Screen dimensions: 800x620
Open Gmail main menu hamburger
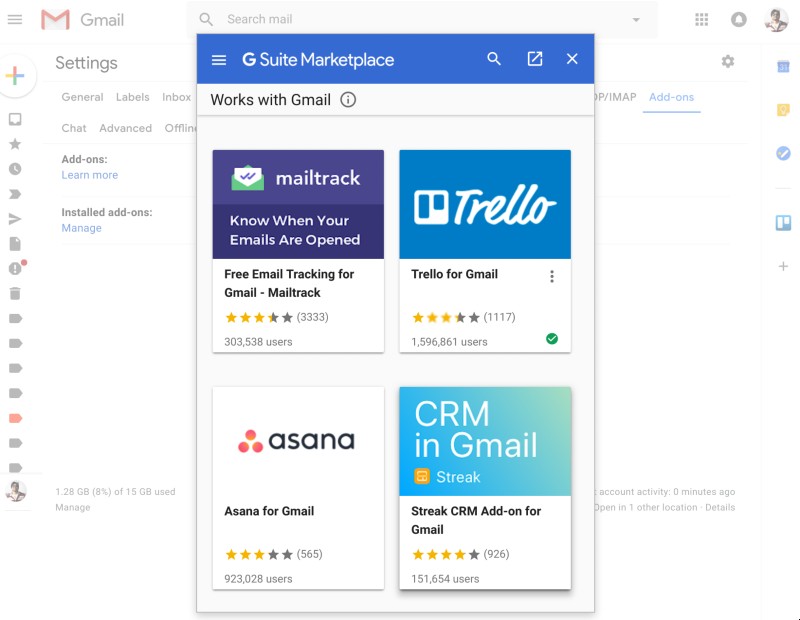coord(15,19)
